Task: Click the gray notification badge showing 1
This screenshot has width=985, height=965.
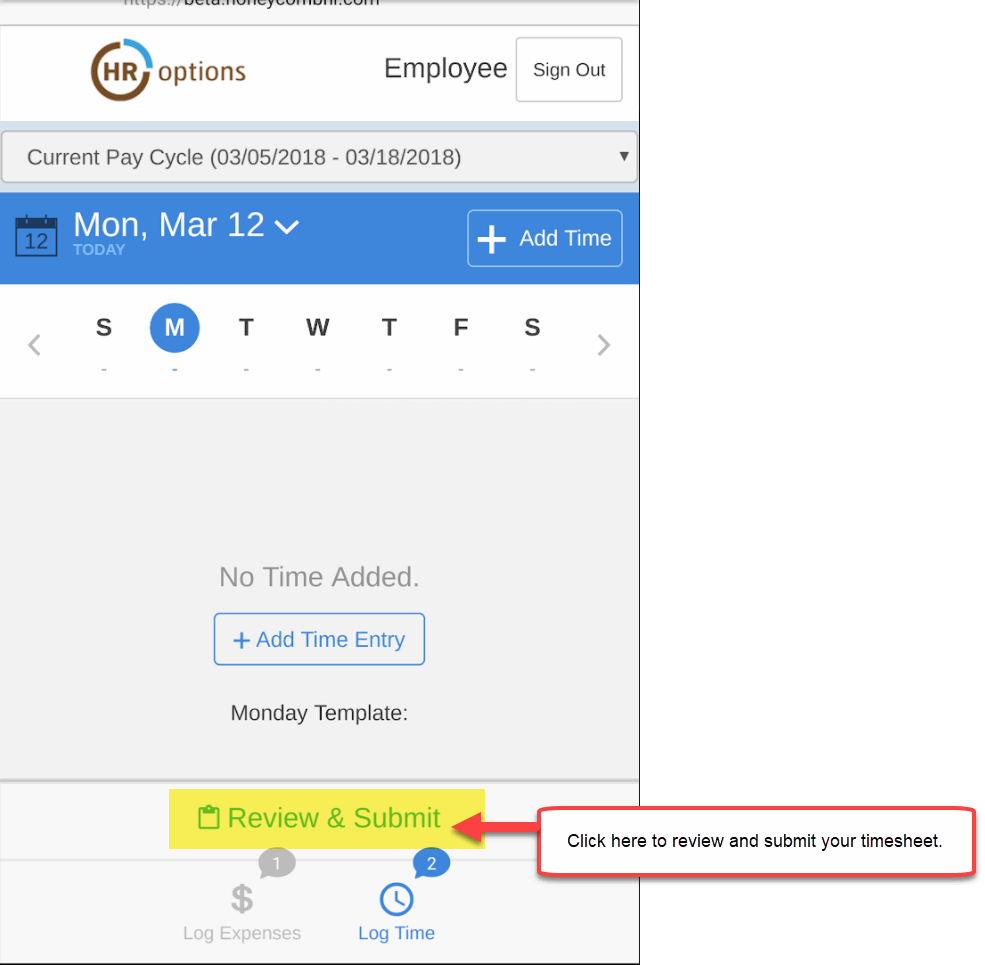Action: click(277, 862)
